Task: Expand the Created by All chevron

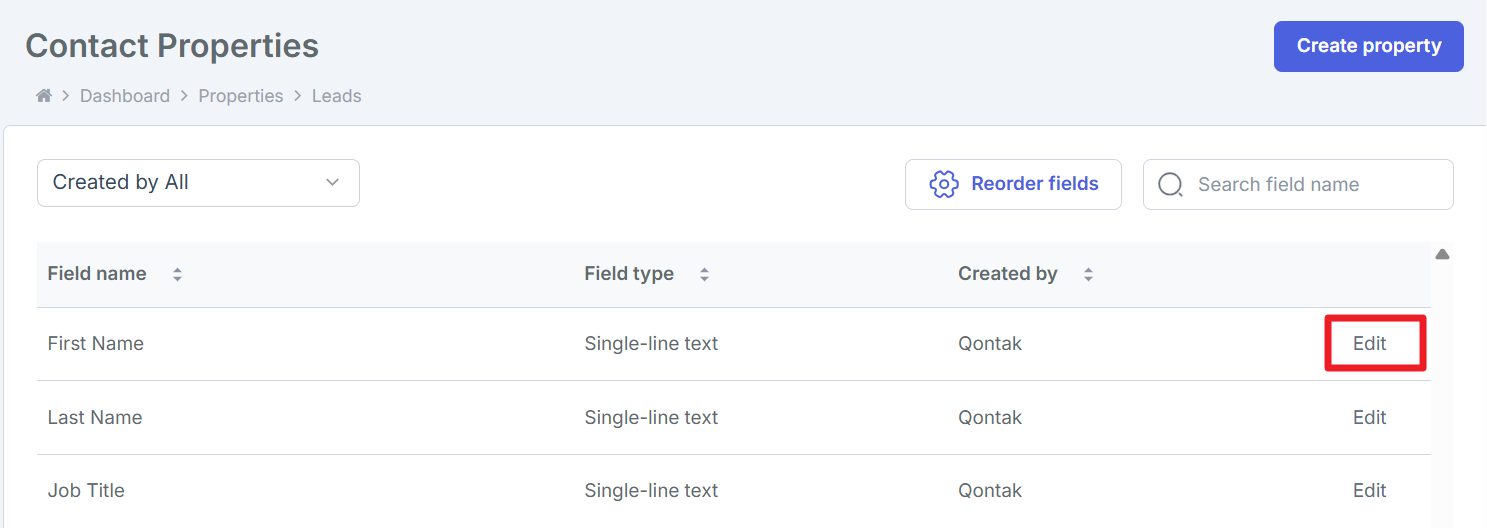Action: click(333, 183)
